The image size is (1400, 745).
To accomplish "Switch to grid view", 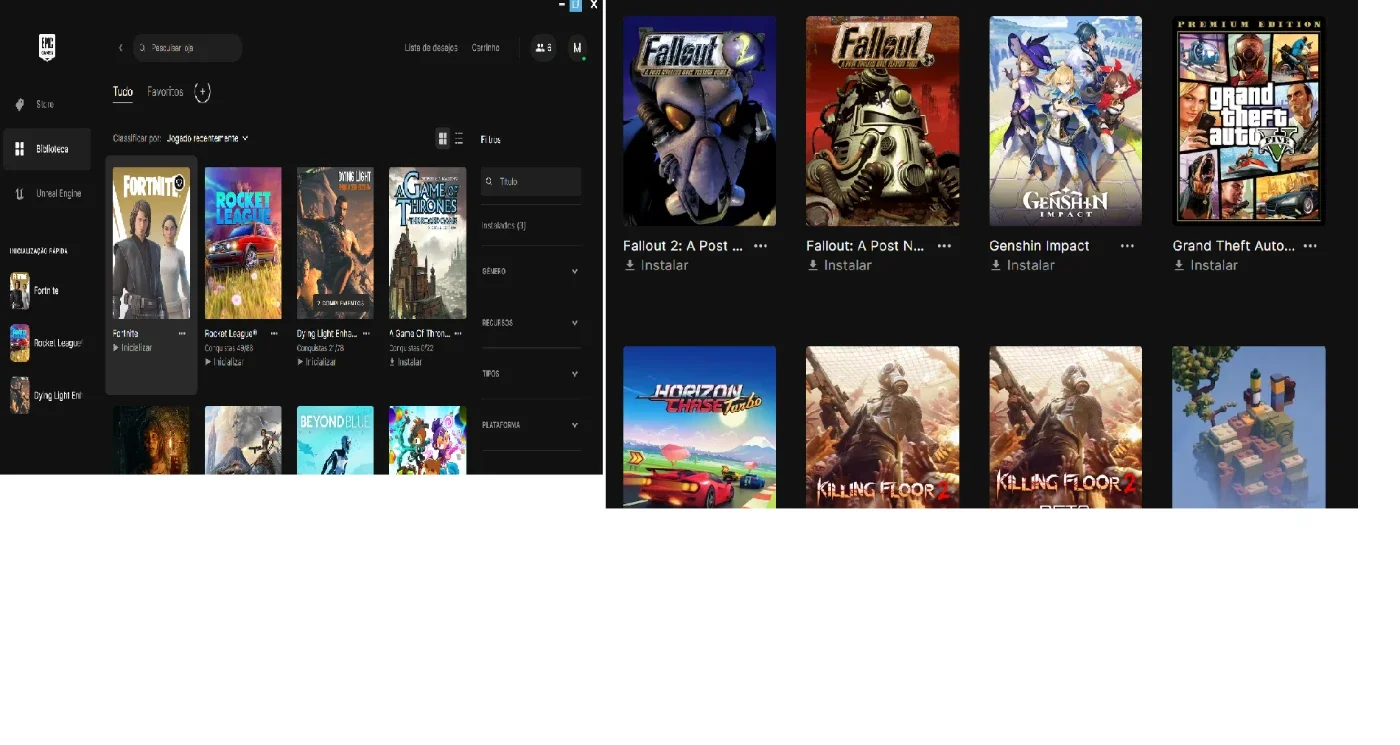I will click(x=443, y=139).
